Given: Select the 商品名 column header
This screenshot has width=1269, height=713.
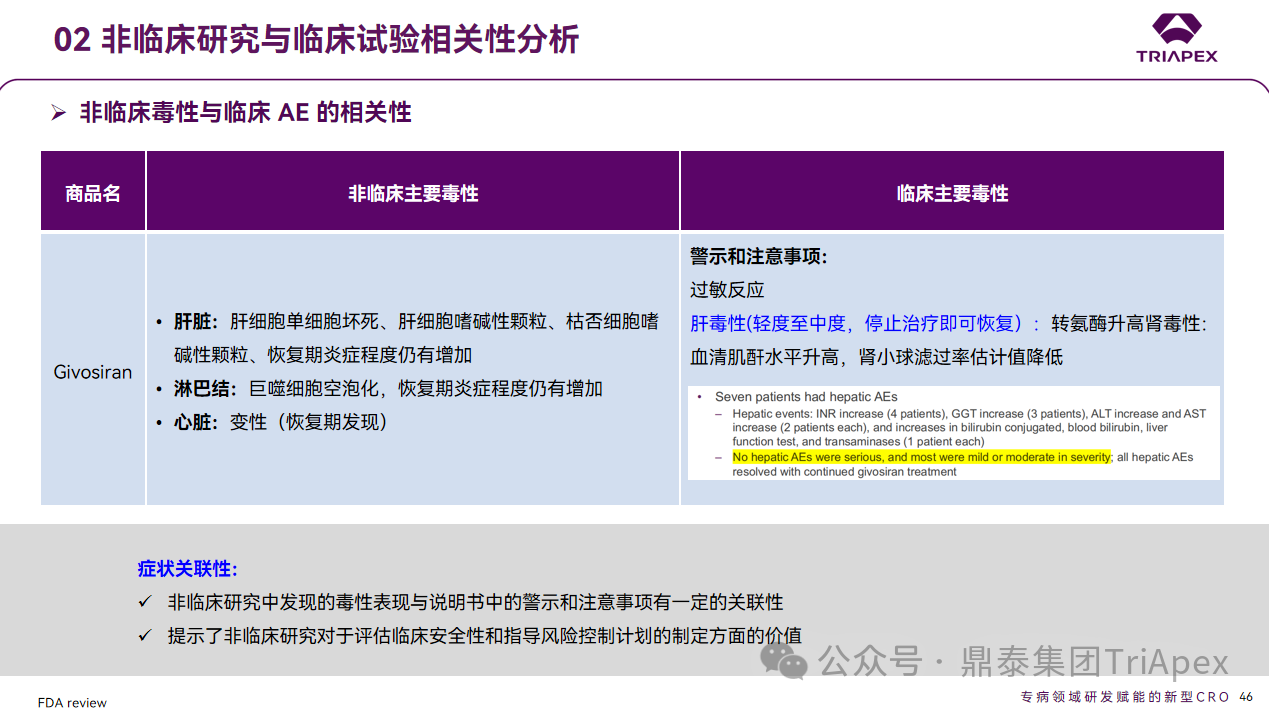Looking at the screenshot, I should click(93, 193).
